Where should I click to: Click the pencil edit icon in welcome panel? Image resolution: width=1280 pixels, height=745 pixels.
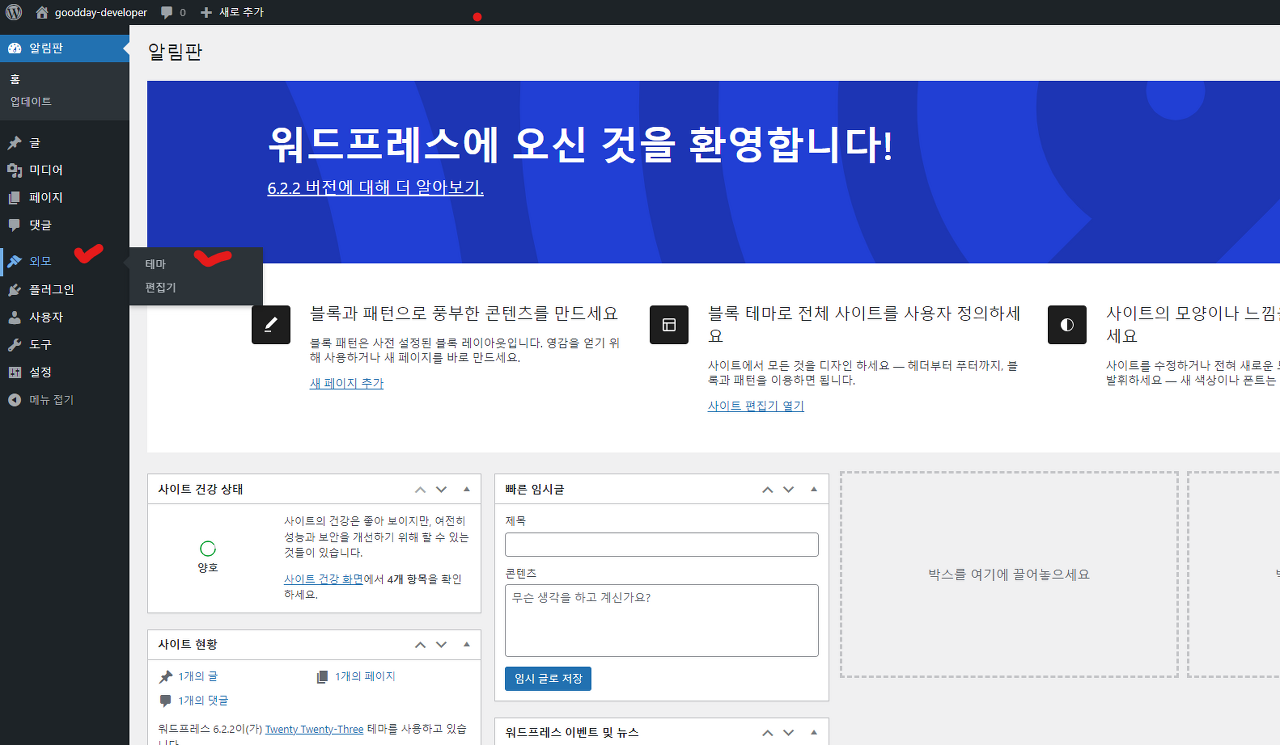[x=271, y=325]
